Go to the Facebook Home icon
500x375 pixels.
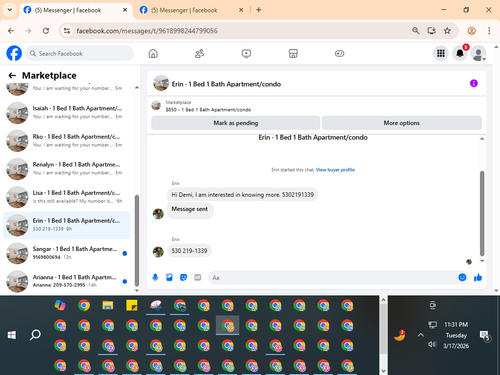pos(153,53)
